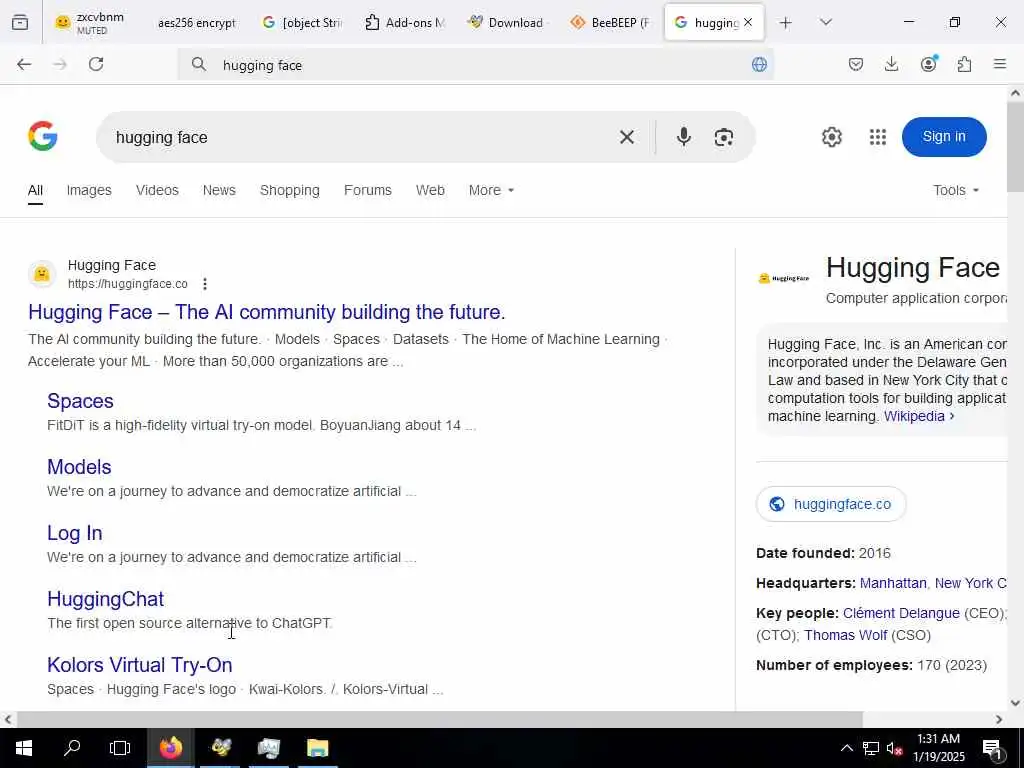
Task: Open more options for Hugging Face result
Action: pos(205,284)
